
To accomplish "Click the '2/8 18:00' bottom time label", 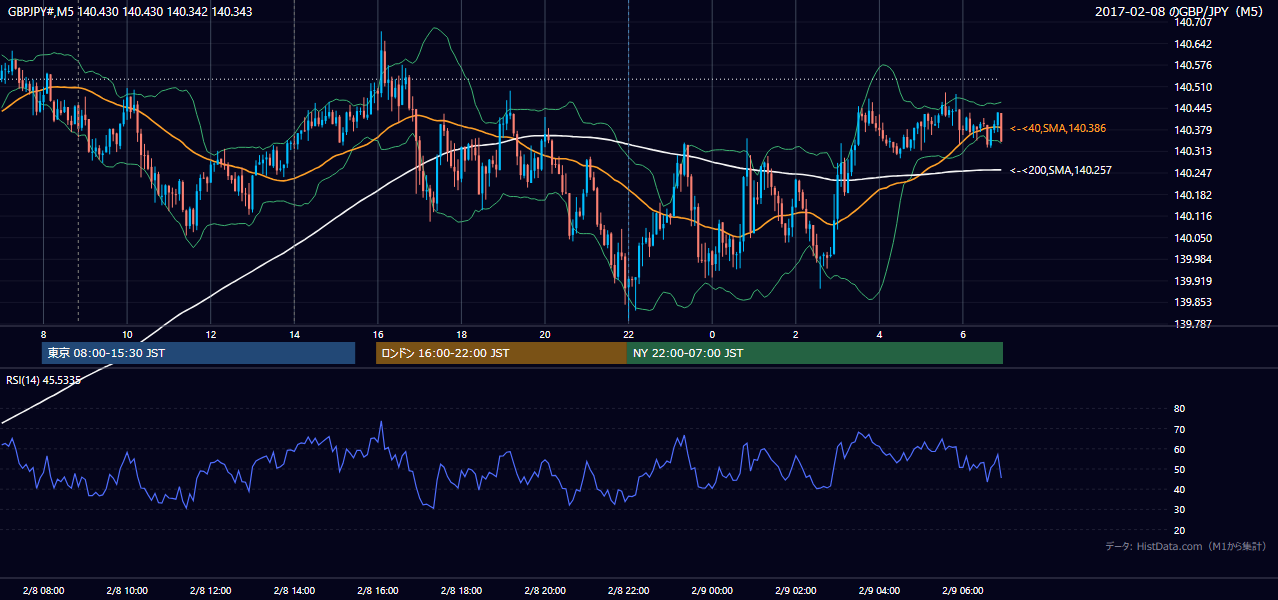I will click(461, 591).
